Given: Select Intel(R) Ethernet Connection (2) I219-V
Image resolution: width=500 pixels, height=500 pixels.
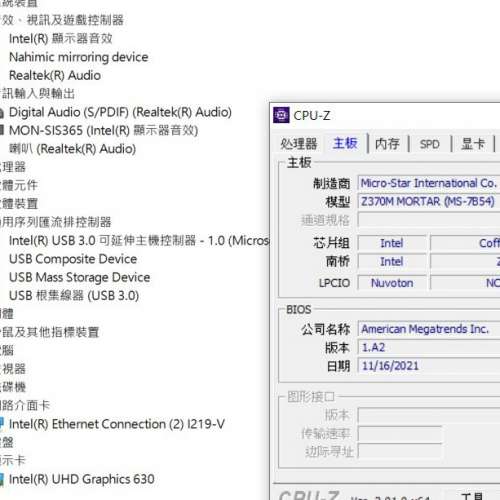Looking at the screenshot, I should coord(117,424).
